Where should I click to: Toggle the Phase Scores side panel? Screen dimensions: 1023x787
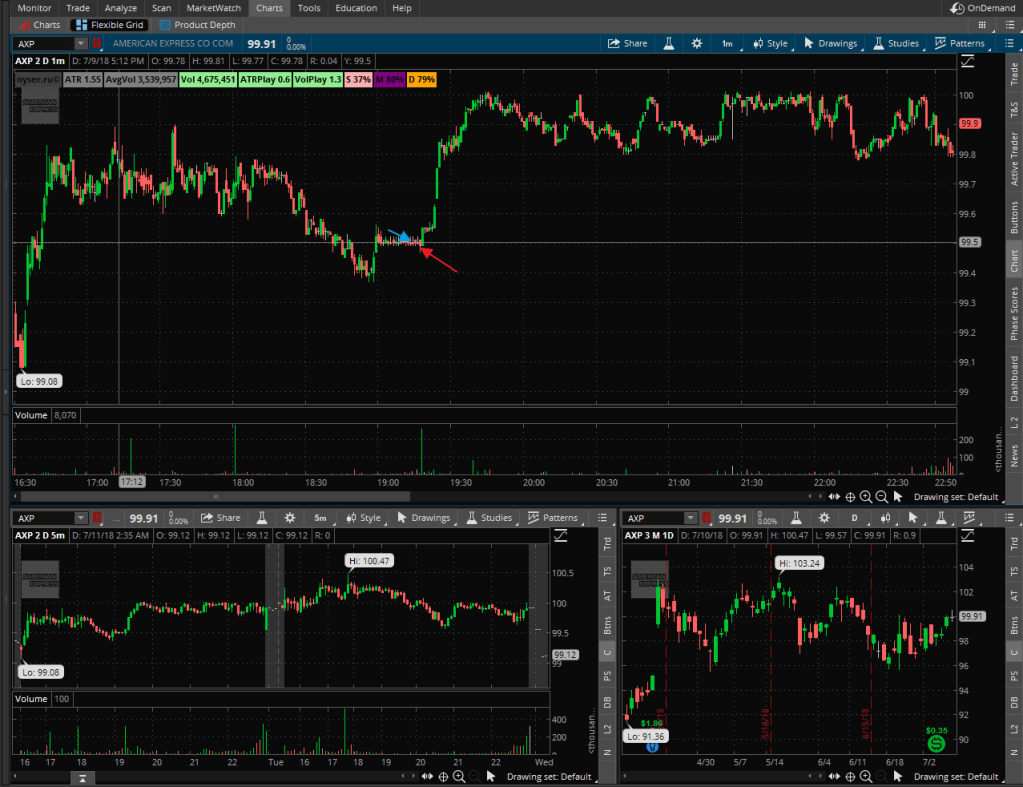coord(1014,311)
